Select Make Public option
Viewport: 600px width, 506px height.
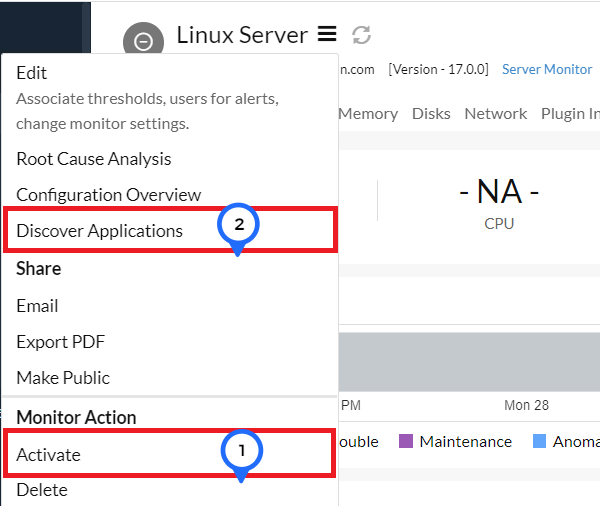tap(63, 378)
